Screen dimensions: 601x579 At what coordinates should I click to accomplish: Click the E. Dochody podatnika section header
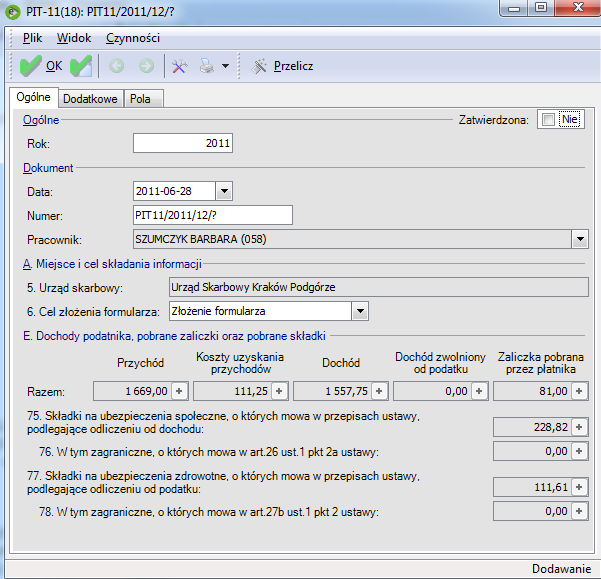click(174, 336)
